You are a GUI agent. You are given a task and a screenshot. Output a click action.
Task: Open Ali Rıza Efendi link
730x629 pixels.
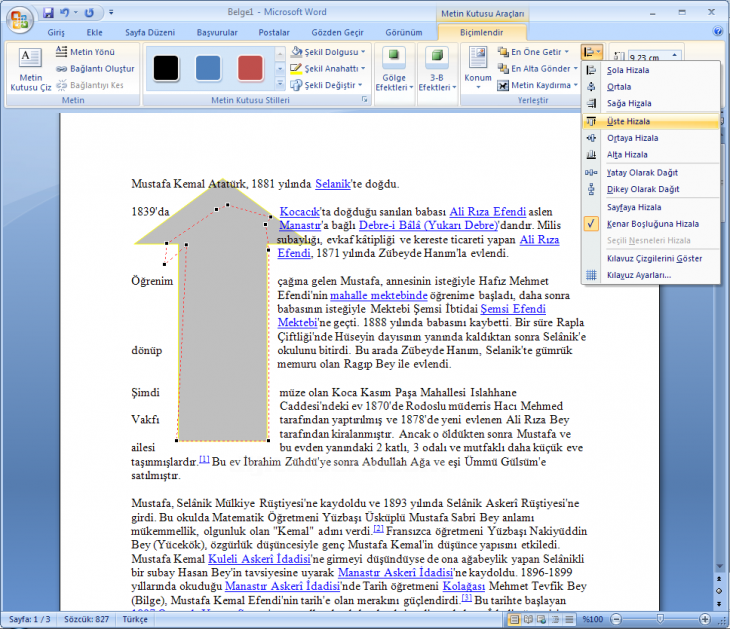(487, 212)
